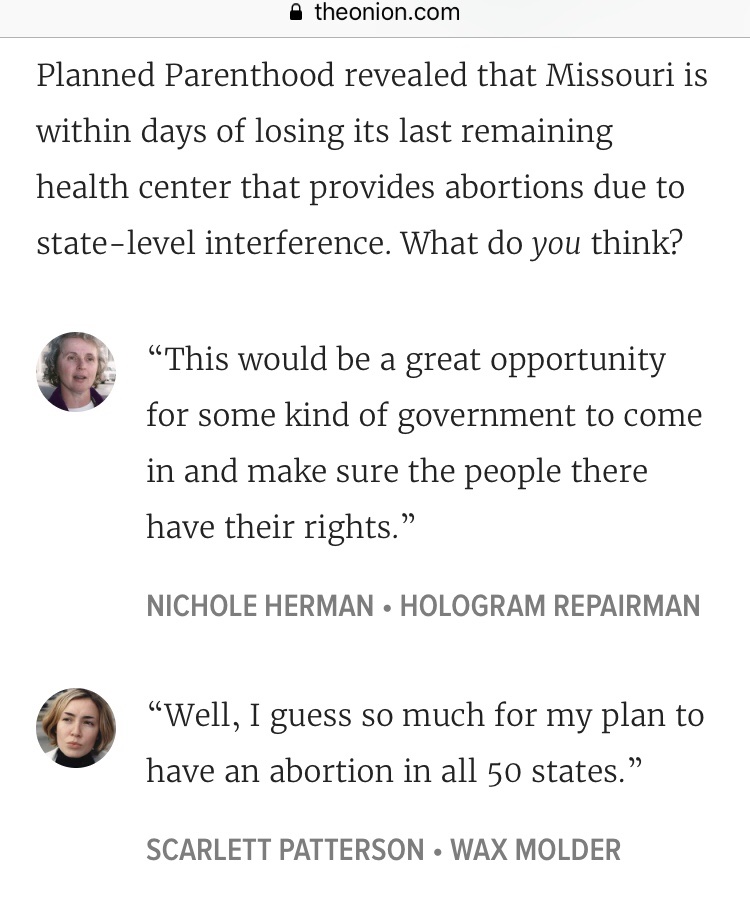Image resolution: width=750 pixels, height=912 pixels.
Task: Tap Scarlett Patterson's avatar photo
Action: pos(76,728)
